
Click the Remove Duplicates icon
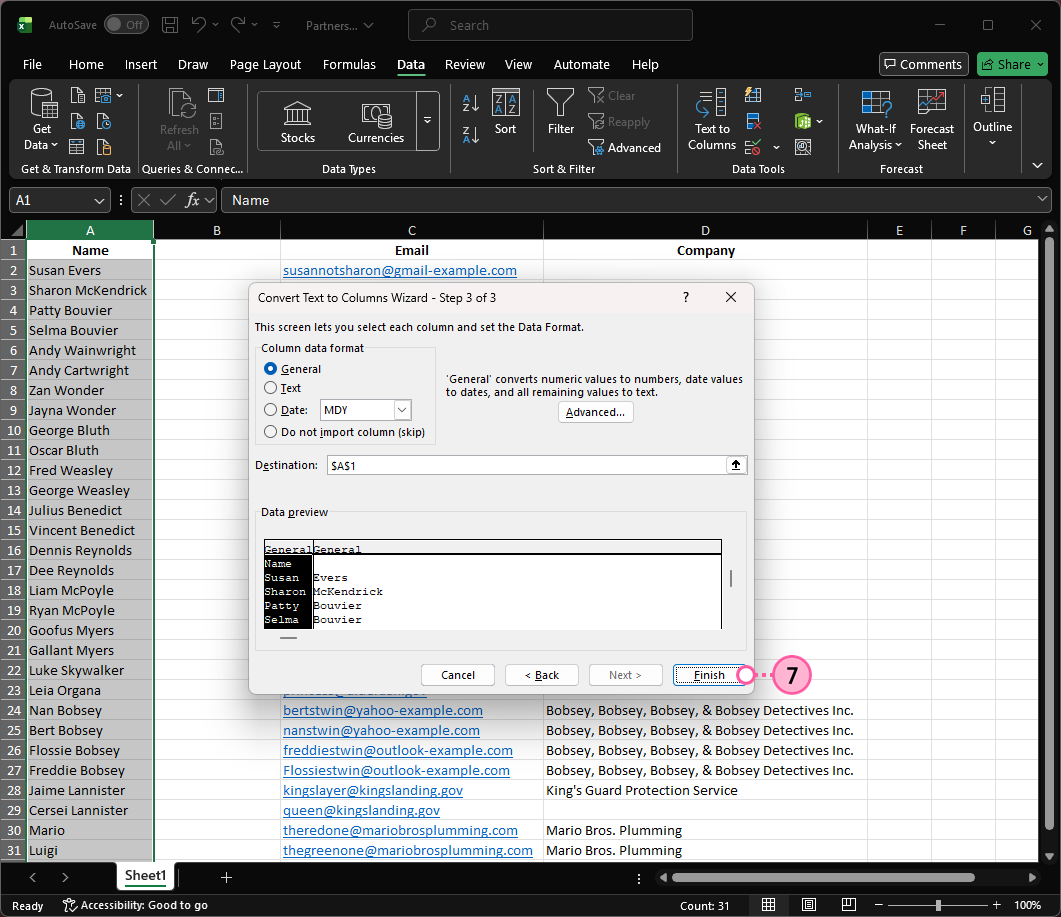click(x=753, y=121)
